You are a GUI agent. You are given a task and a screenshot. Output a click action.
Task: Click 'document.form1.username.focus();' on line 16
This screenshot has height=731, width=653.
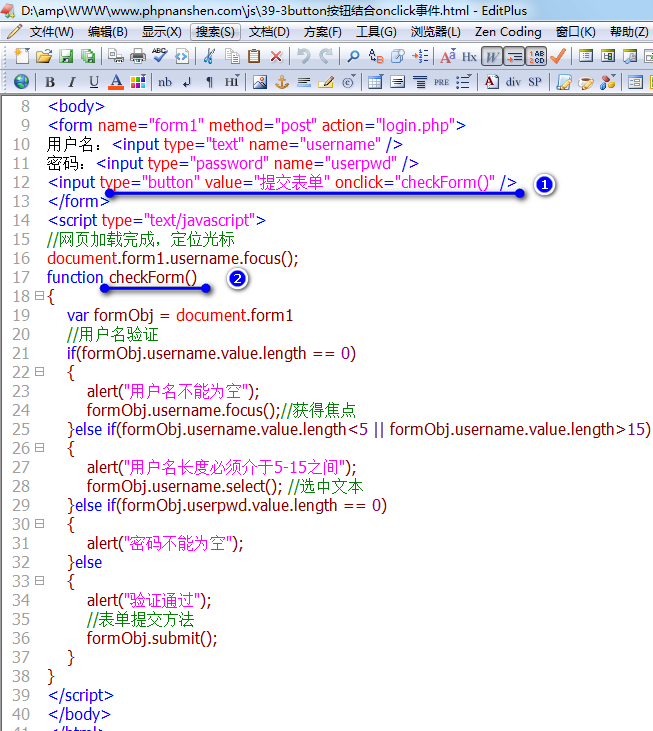tap(172, 258)
